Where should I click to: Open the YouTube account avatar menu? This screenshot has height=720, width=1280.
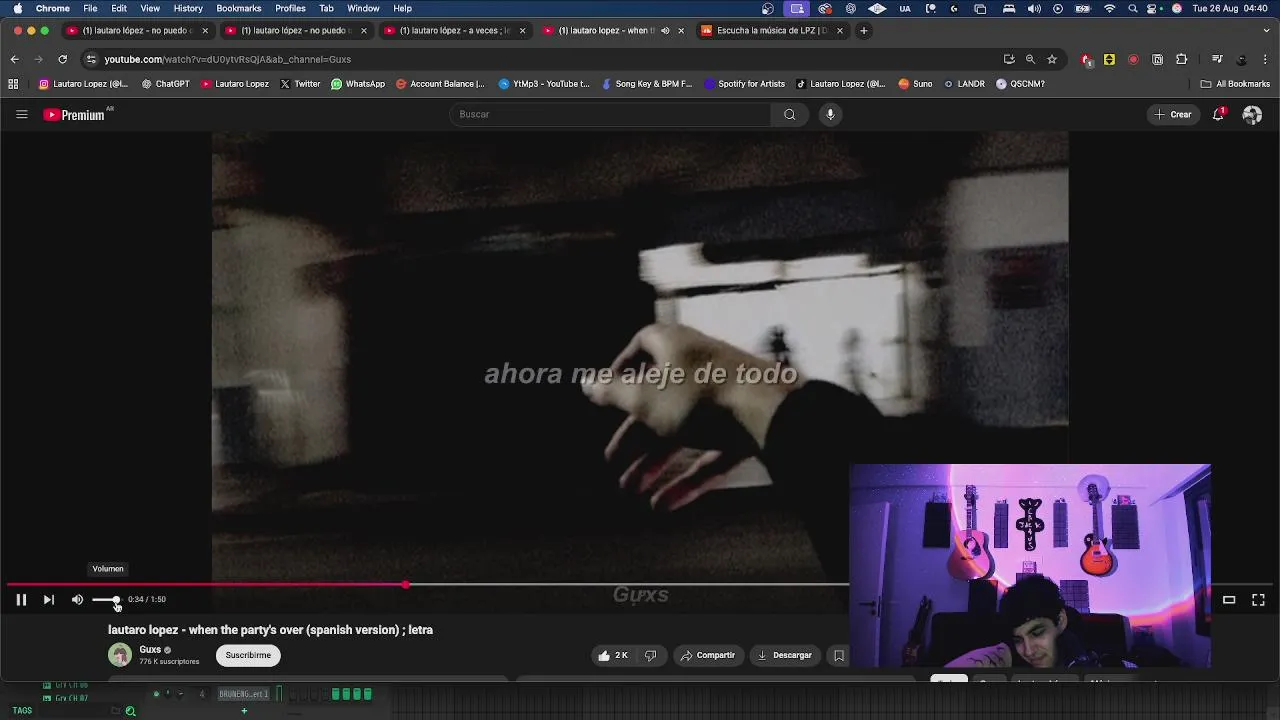click(1252, 115)
